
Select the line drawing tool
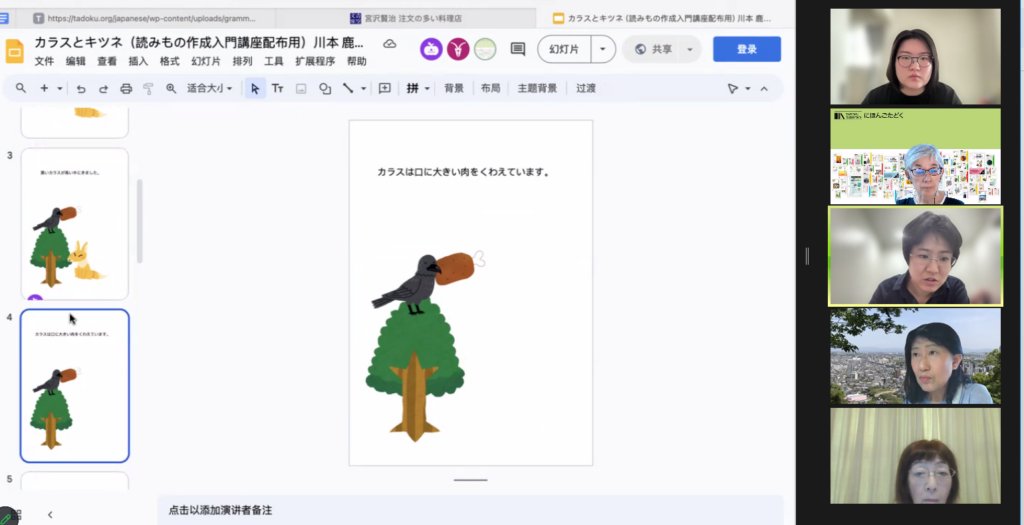348,89
